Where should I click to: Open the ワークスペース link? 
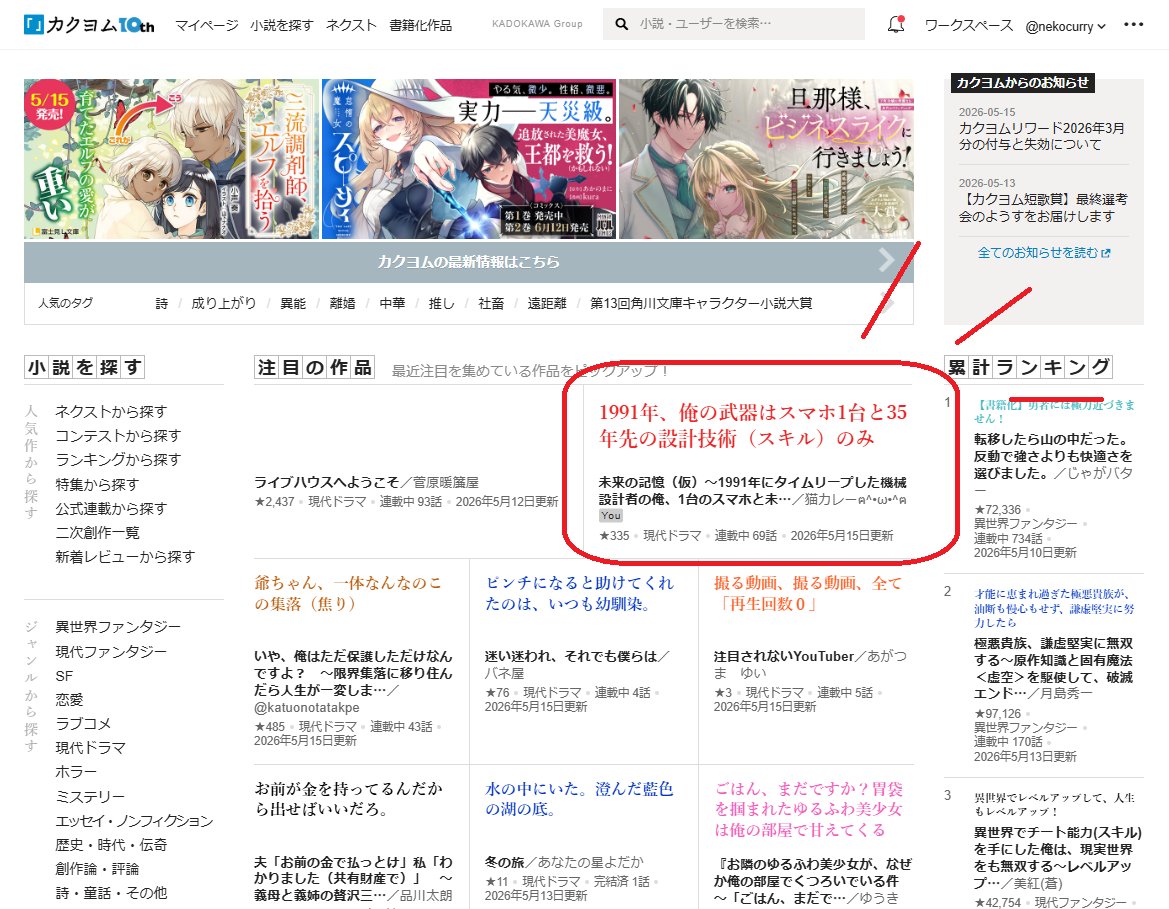pos(968,25)
